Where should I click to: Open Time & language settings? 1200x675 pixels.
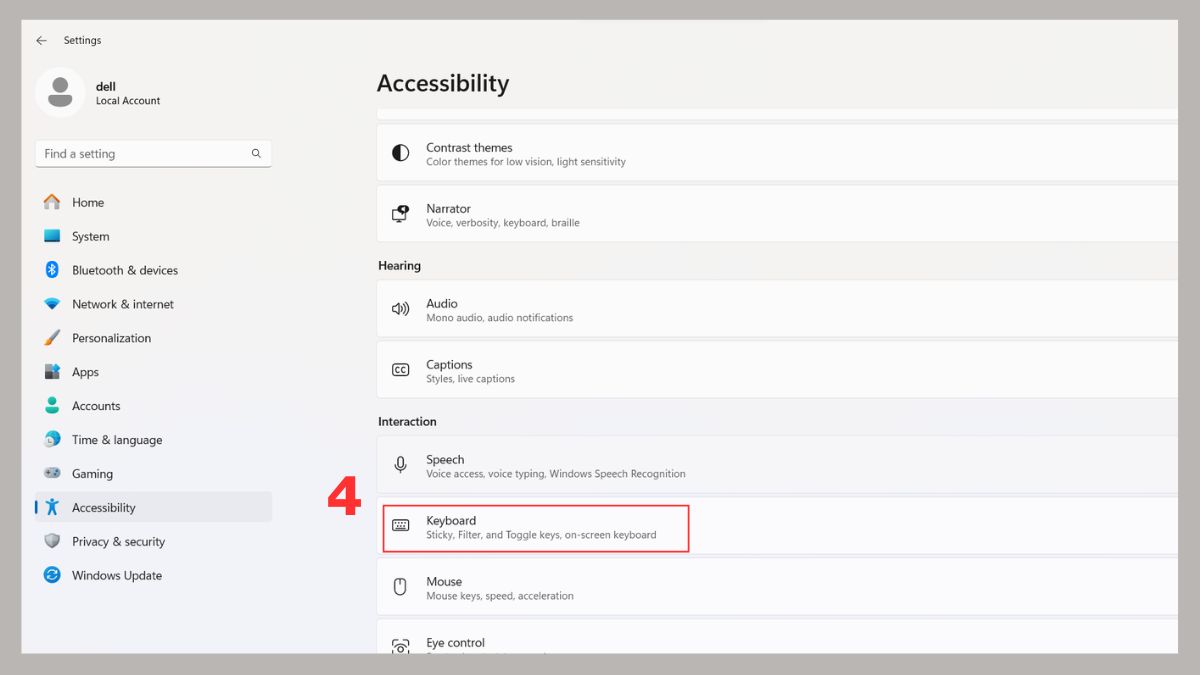[153, 440]
